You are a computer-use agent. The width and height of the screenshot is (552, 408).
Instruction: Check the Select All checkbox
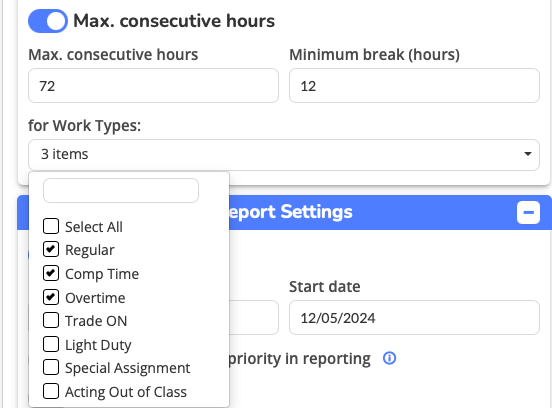click(51, 226)
